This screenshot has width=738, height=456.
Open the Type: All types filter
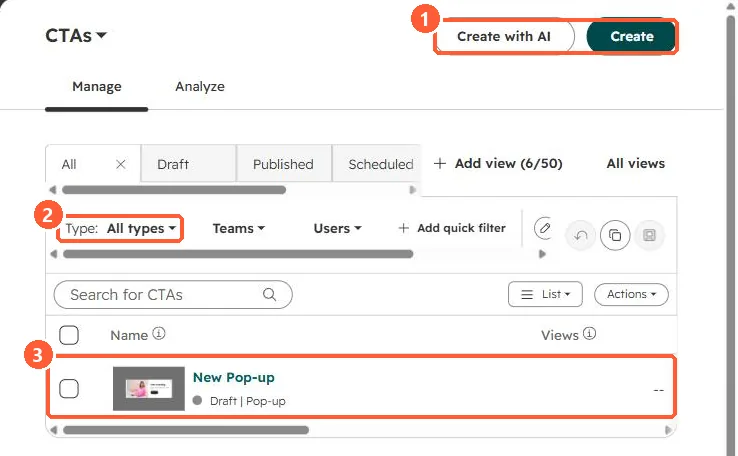(x=120, y=229)
